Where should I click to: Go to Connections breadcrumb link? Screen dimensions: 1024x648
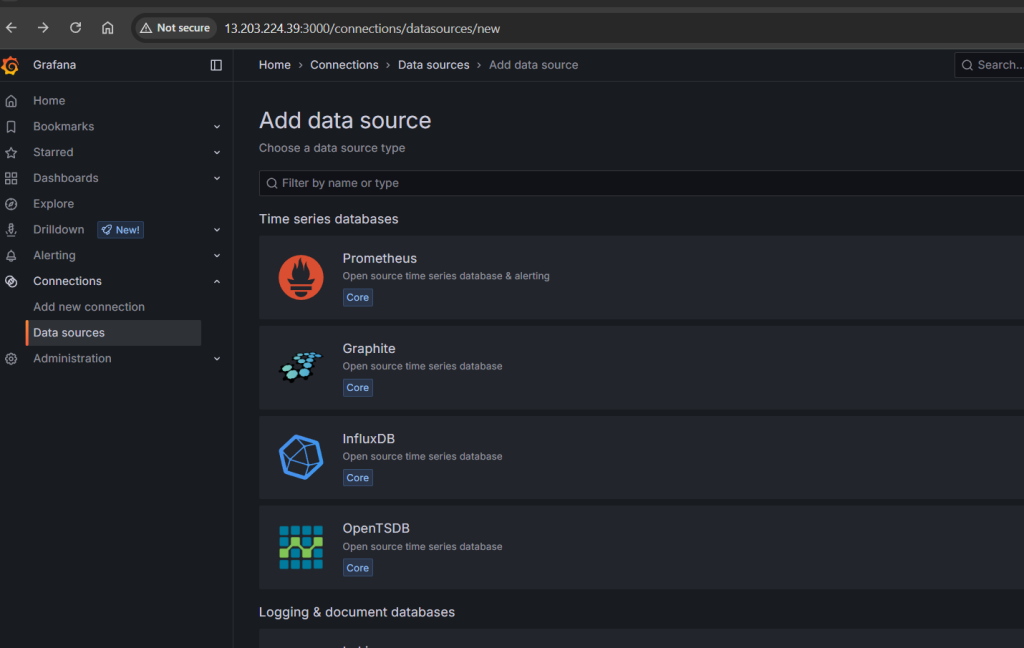[344, 65]
